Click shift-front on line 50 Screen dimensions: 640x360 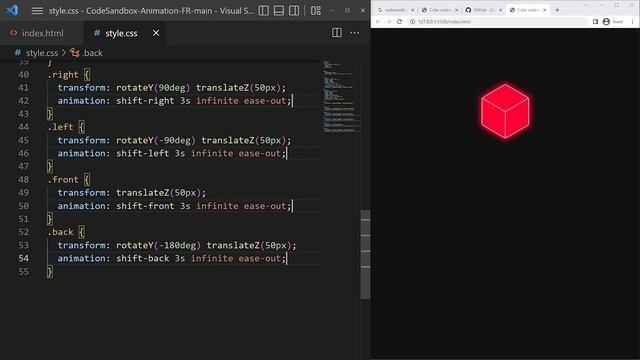[145, 206]
